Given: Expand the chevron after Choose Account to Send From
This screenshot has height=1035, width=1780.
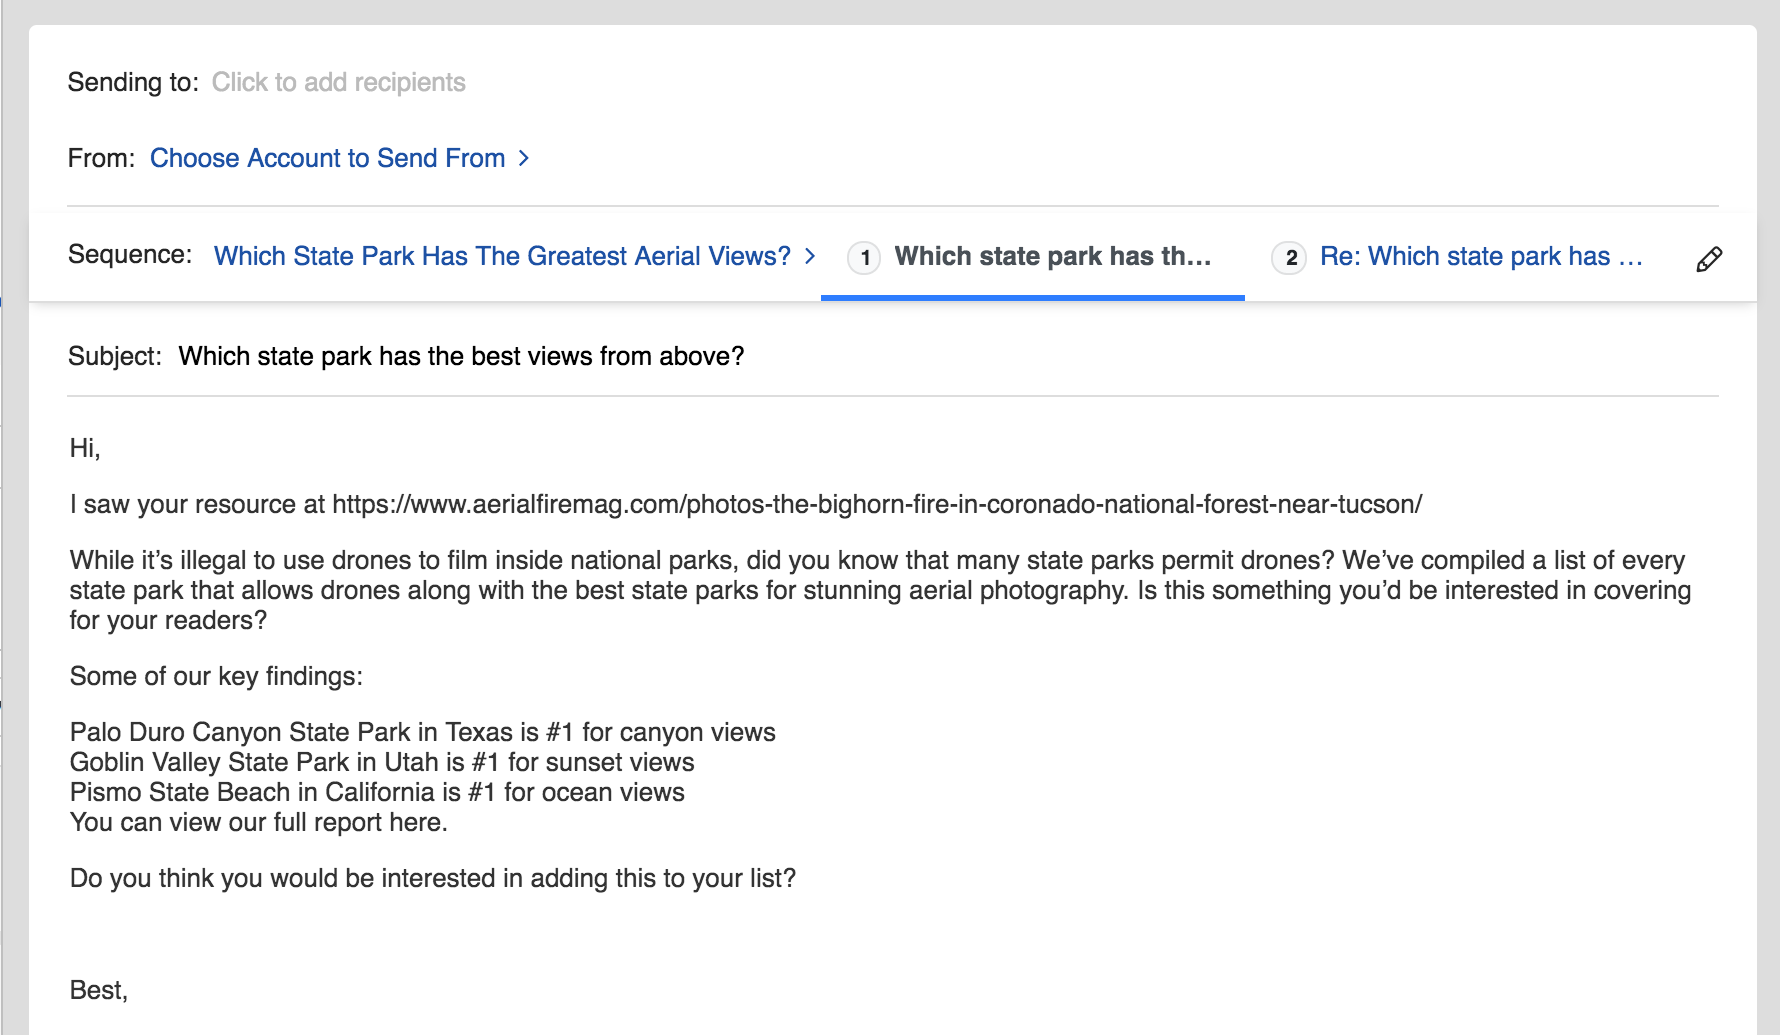Looking at the screenshot, I should (x=524, y=158).
